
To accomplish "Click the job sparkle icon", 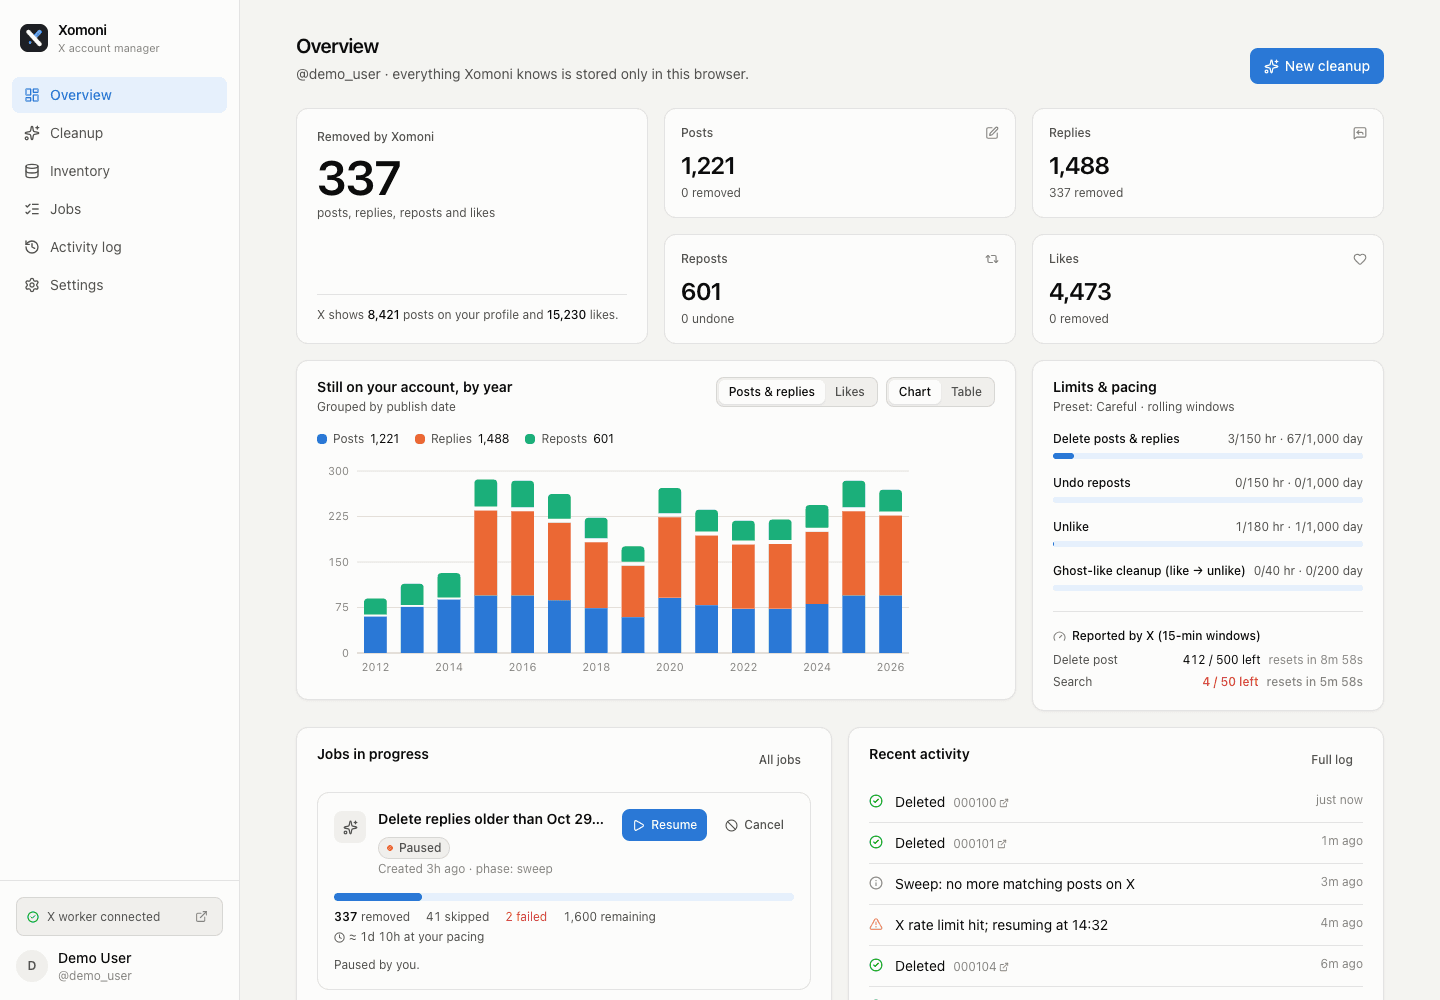I will coord(350,827).
